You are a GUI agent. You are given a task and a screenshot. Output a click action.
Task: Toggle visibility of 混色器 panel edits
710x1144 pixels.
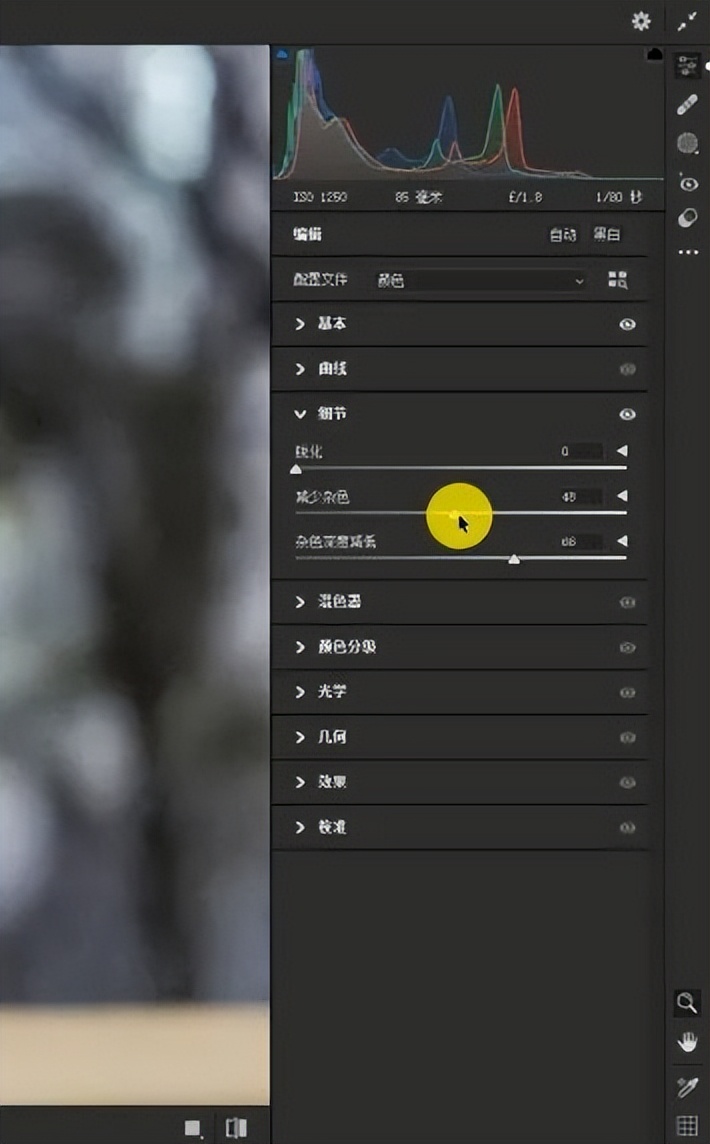pos(627,602)
